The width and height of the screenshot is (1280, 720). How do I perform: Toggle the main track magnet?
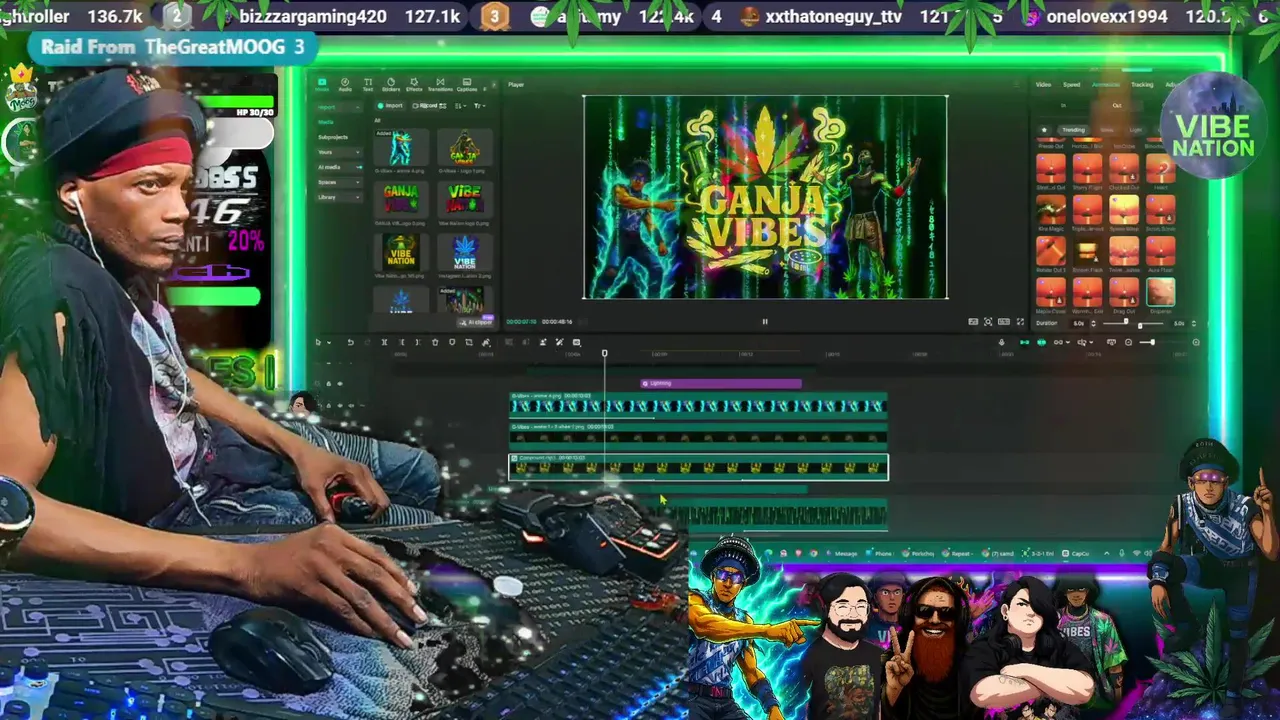[1024, 342]
